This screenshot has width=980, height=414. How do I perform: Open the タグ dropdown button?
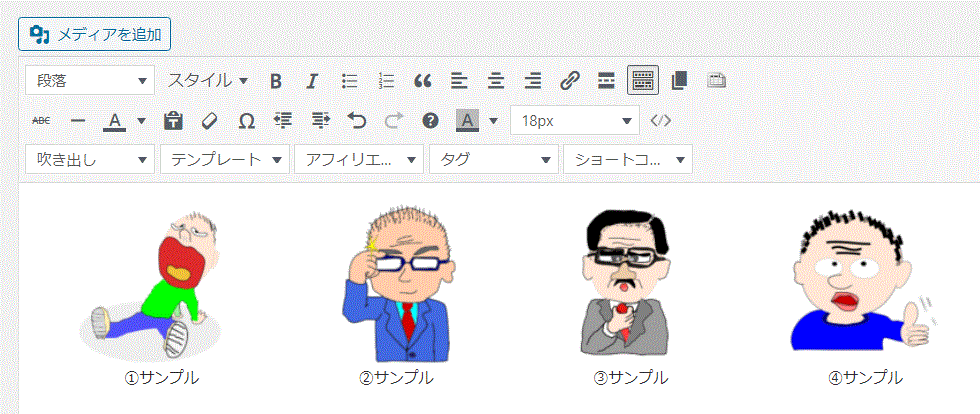coord(493,159)
